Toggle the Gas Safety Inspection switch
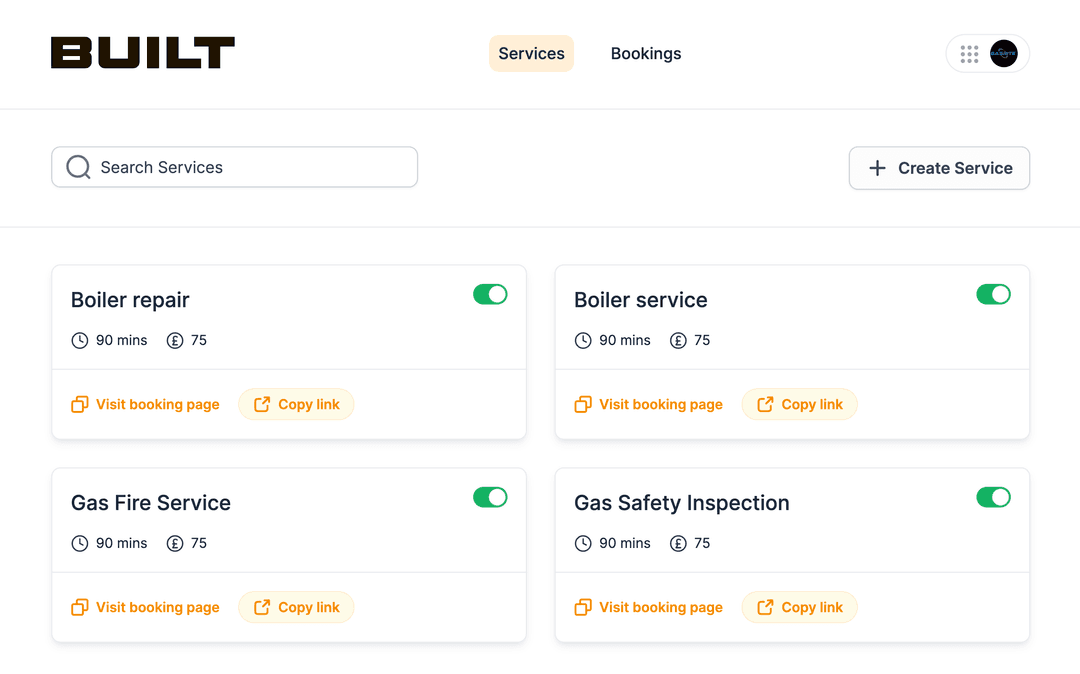The width and height of the screenshot is (1080, 674). click(x=993, y=497)
